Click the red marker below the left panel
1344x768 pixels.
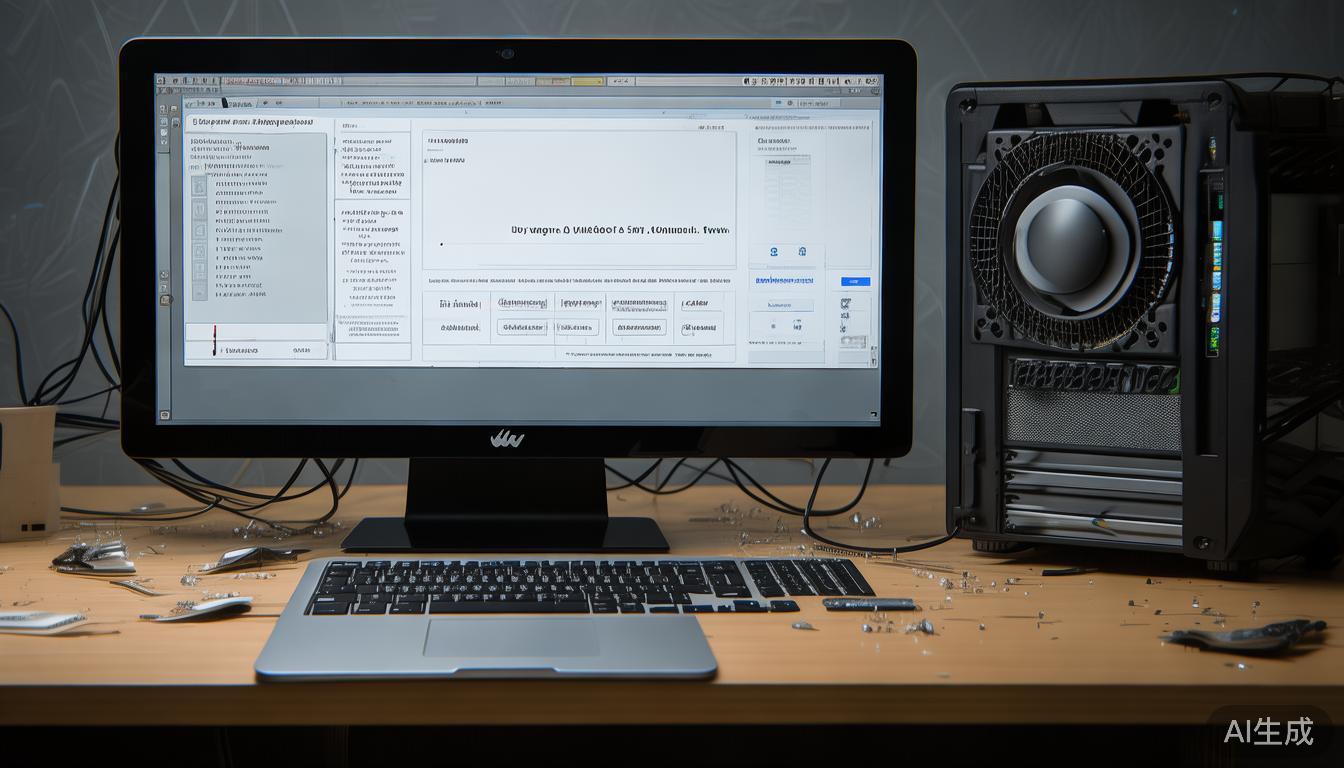point(214,340)
